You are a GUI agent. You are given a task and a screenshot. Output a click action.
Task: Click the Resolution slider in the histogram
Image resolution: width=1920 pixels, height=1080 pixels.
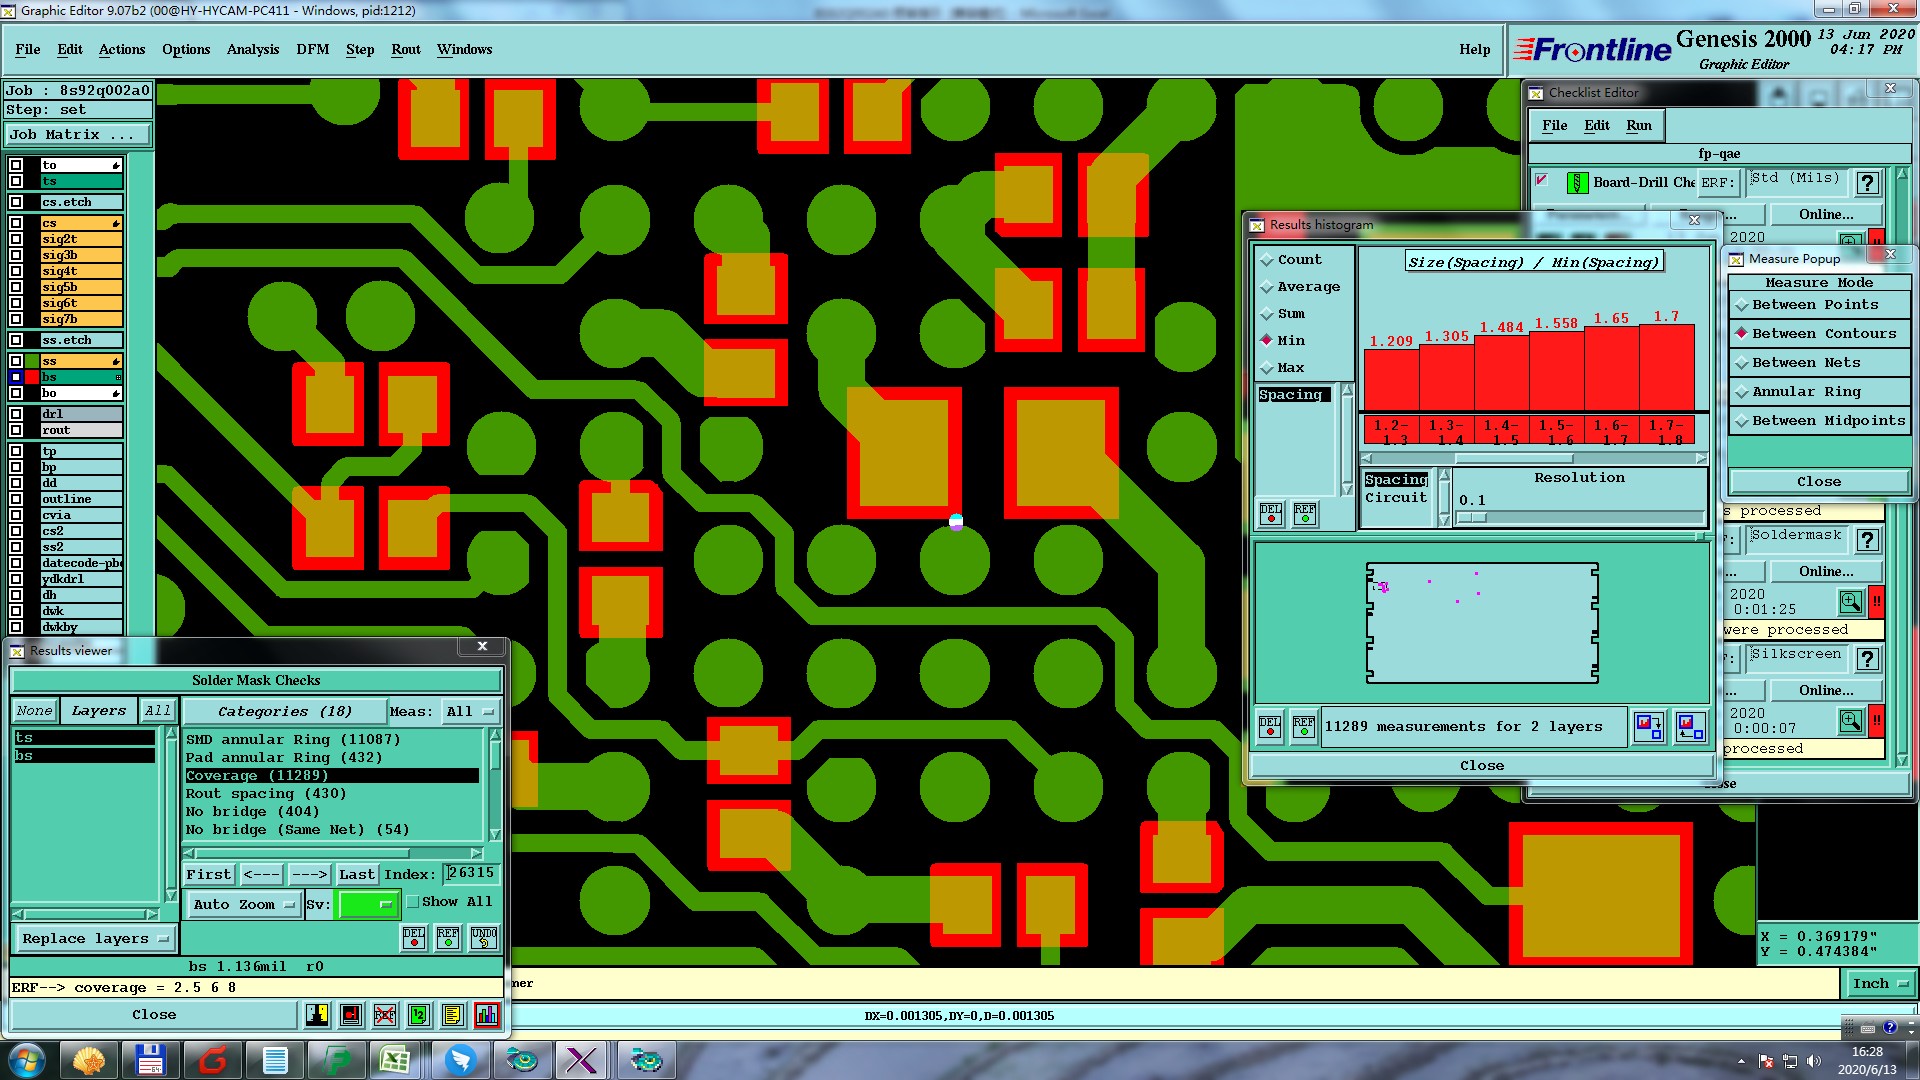point(1580,518)
